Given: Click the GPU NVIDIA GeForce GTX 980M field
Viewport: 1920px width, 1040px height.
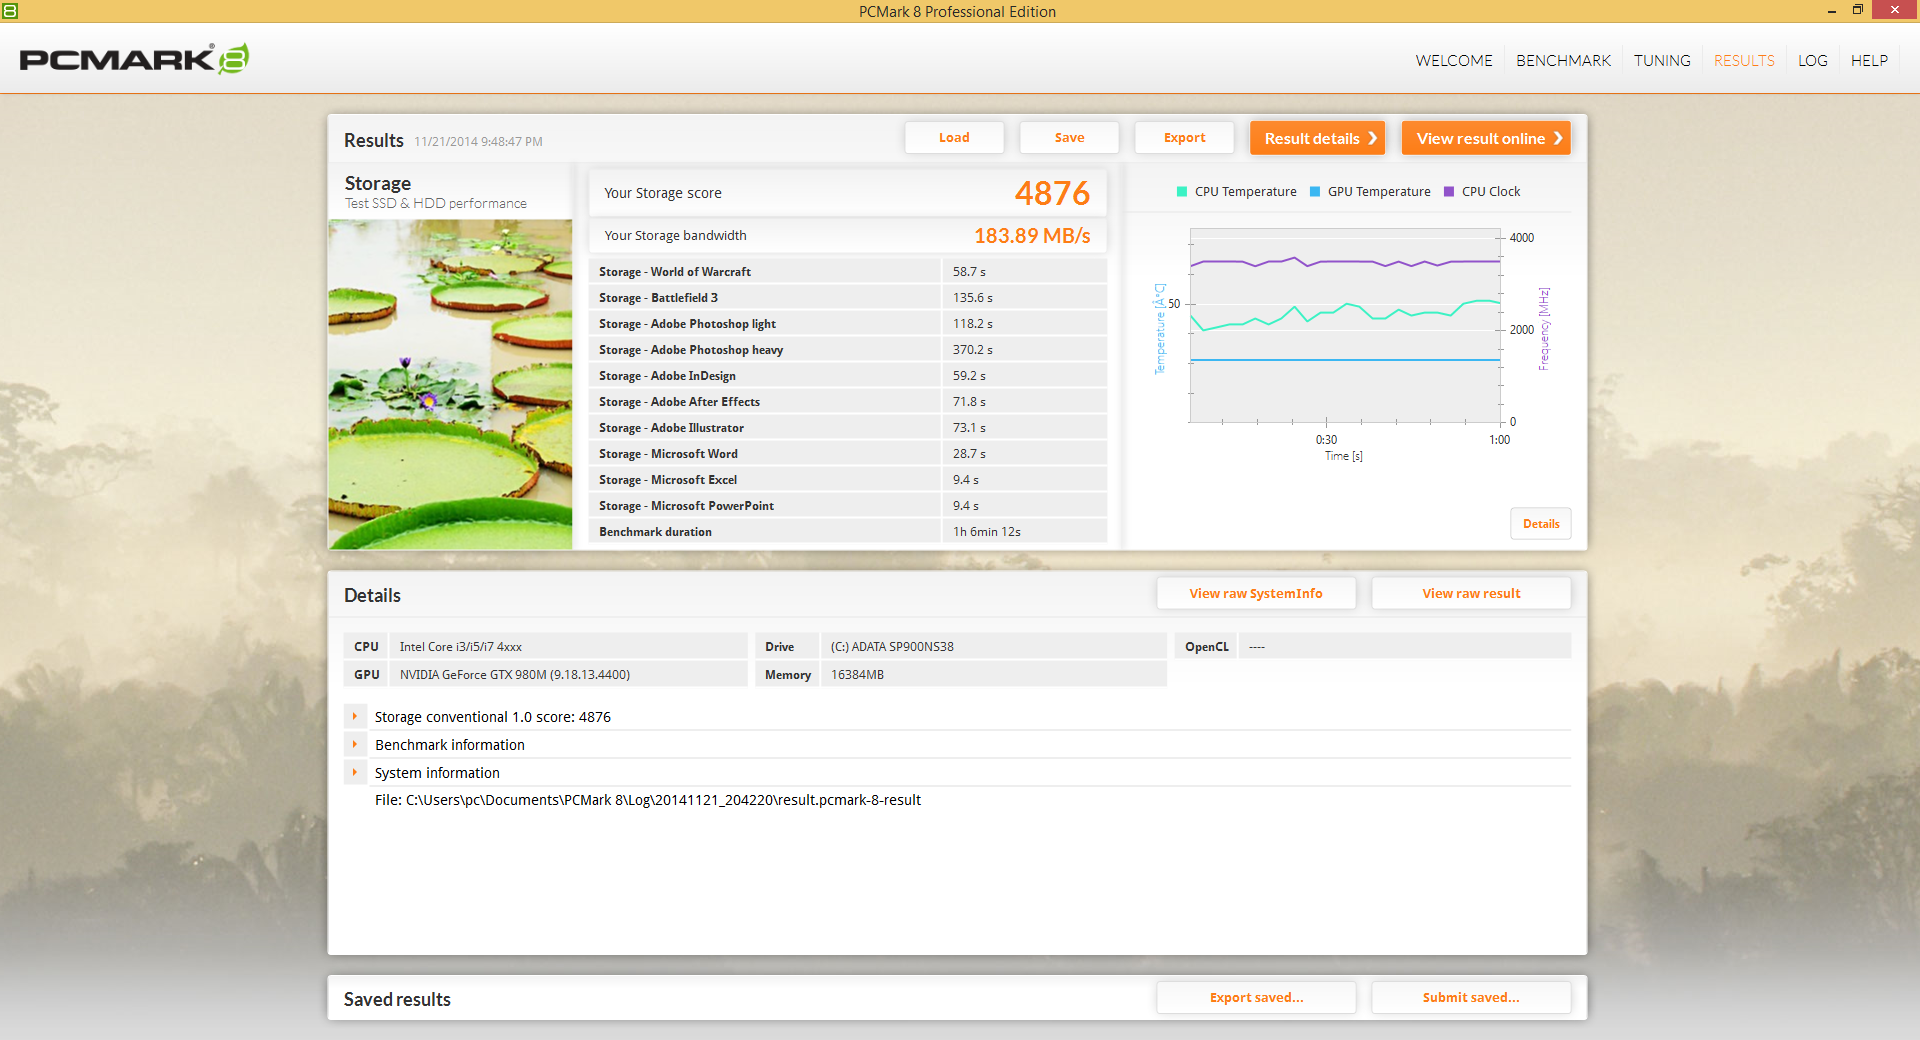Looking at the screenshot, I should click(x=568, y=674).
